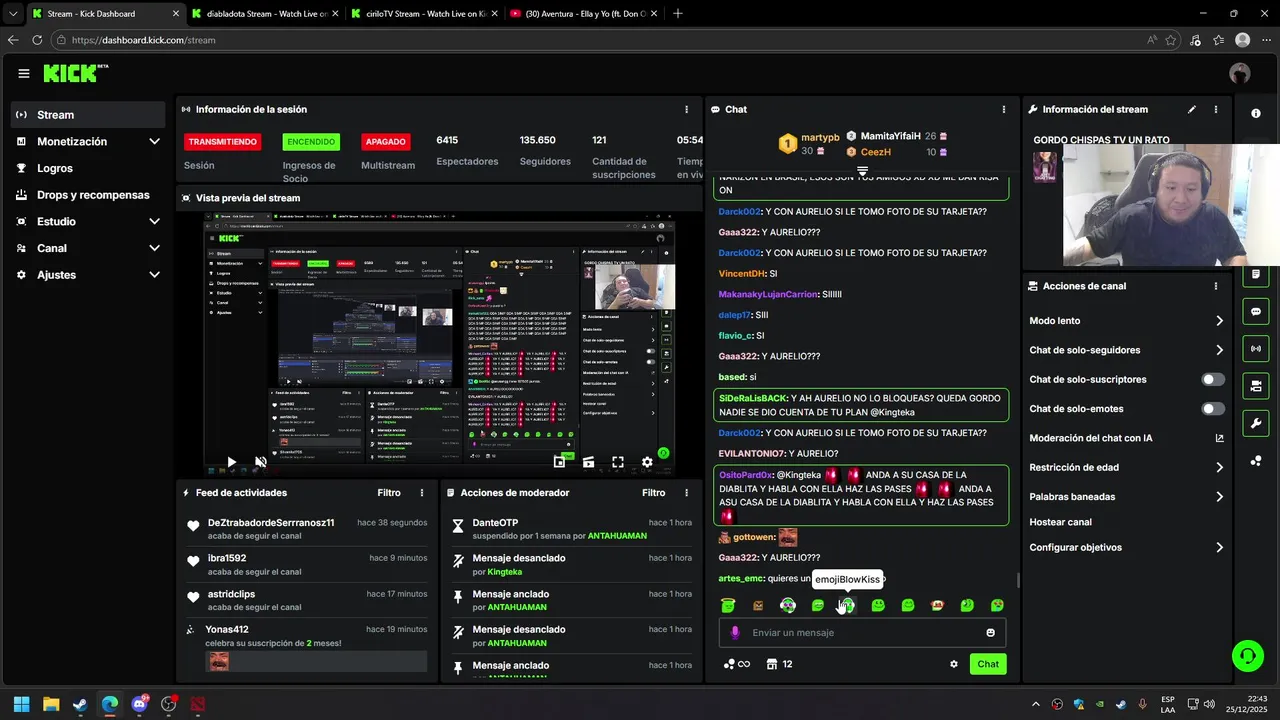Image resolution: width=1280 pixels, height=720 pixels.
Task: Click the ENCENDIDO partner income badge
Action: click(x=311, y=142)
